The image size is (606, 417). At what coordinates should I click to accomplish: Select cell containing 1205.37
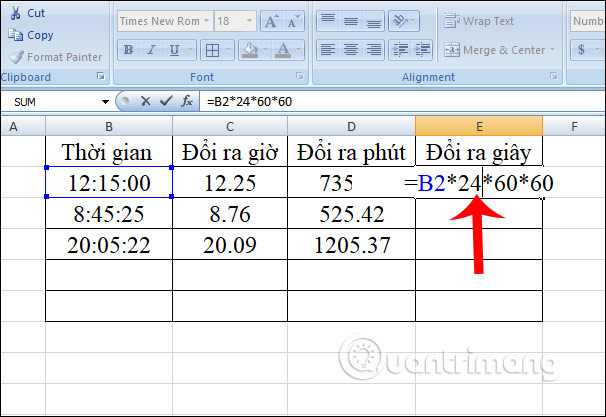(x=351, y=244)
